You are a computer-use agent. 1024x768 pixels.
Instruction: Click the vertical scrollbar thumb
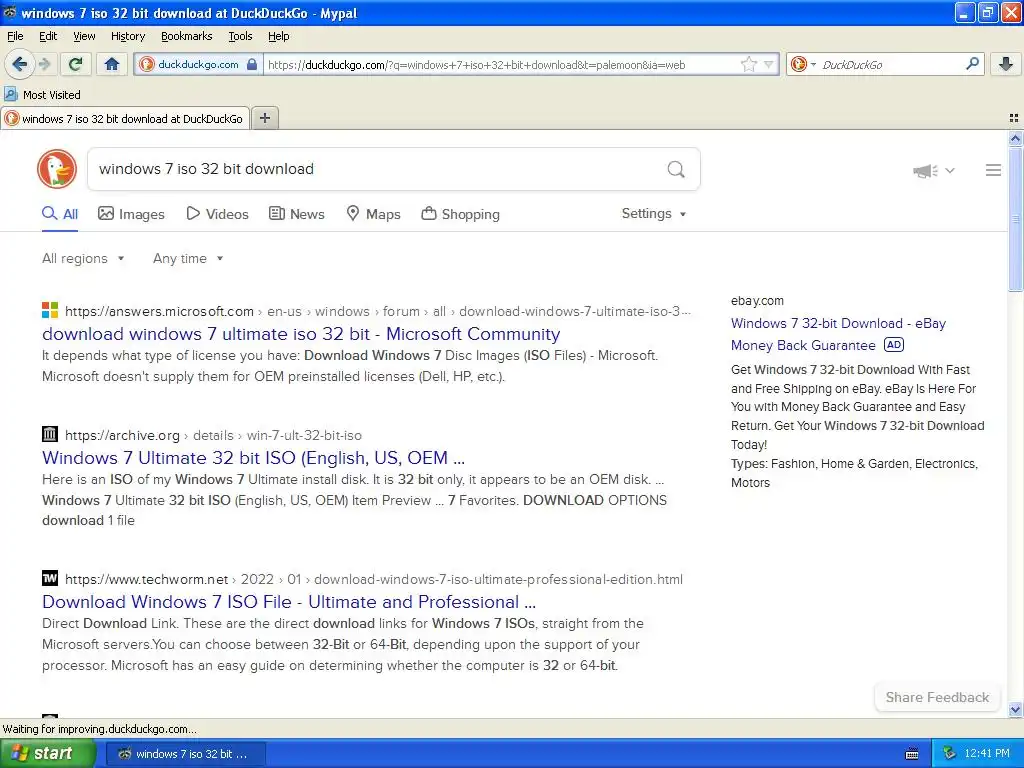click(1015, 219)
